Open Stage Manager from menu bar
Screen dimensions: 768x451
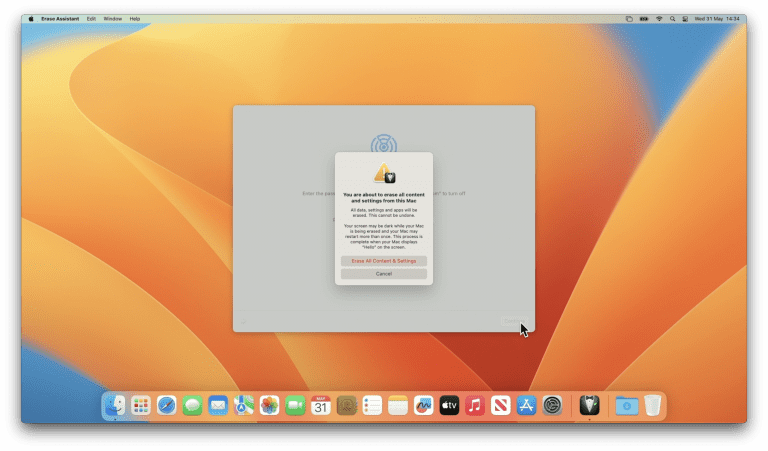click(x=629, y=19)
